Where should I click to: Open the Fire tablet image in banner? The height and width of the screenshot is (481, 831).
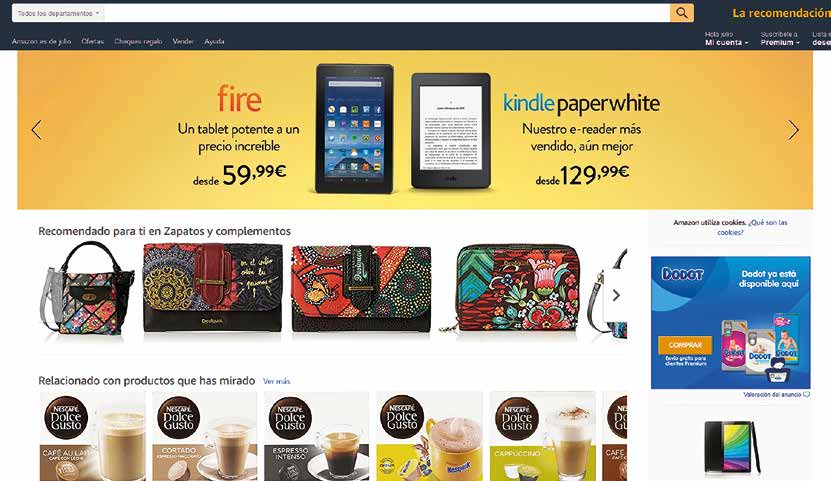[x=355, y=129]
